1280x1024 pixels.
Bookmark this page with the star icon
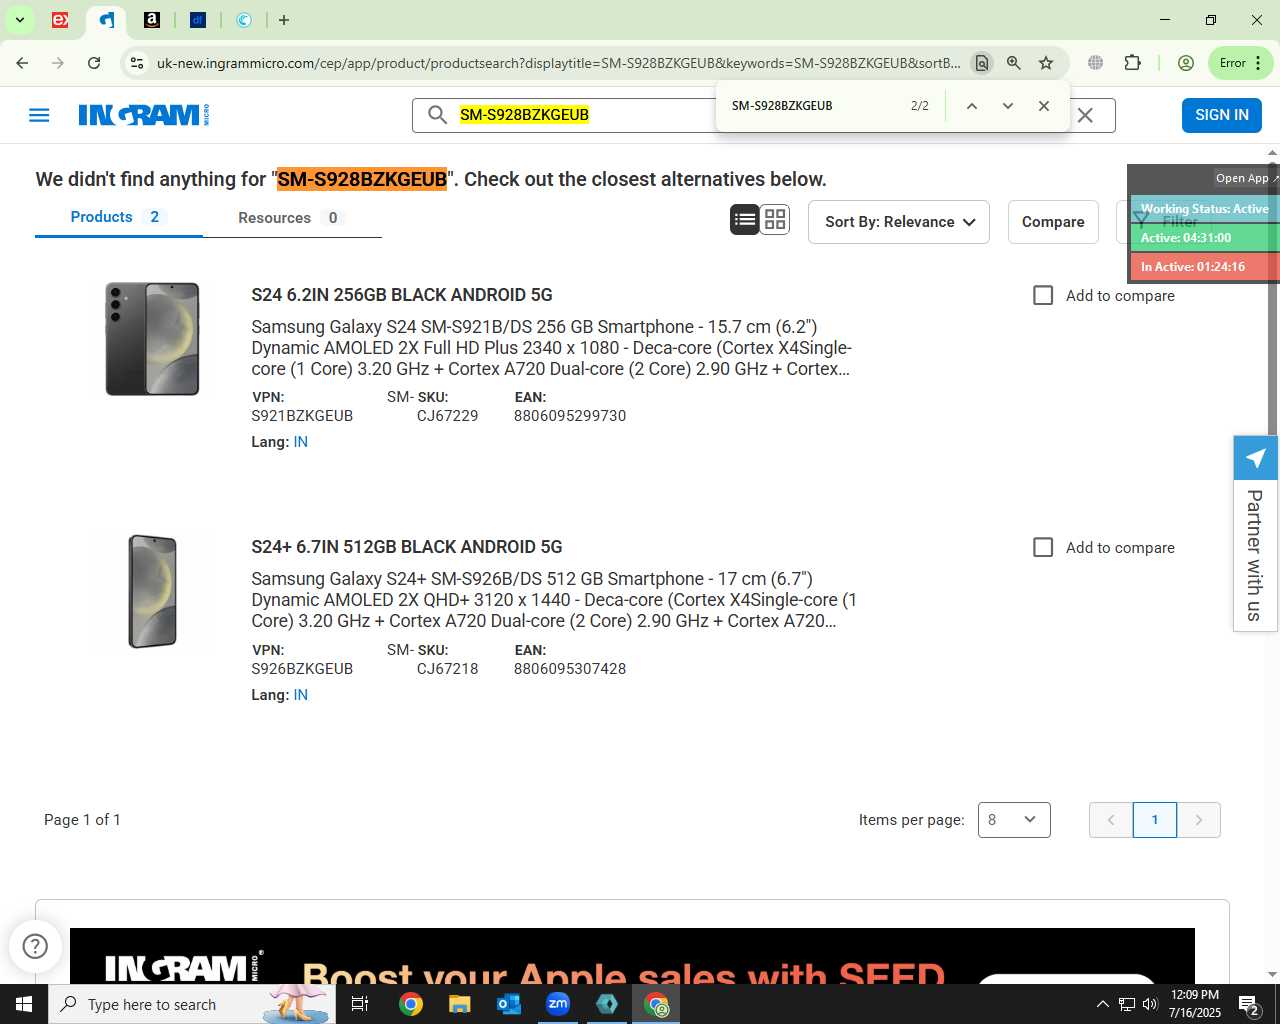(x=1046, y=63)
